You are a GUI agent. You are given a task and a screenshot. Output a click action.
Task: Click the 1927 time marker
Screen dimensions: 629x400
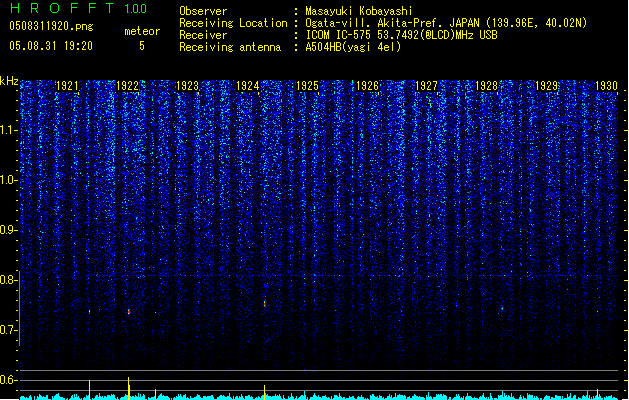pos(426,86)
